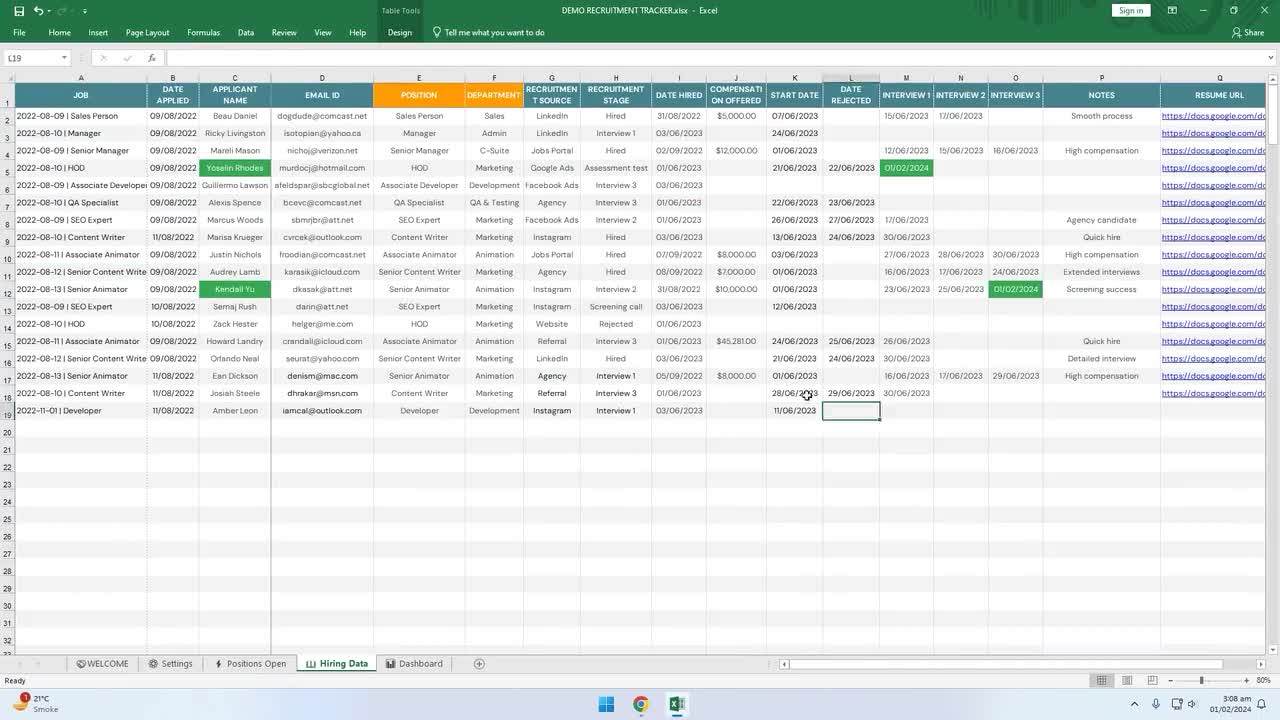This screenshot has width=1280, height=720.
Task: Select the Yoselin Rhodes green cell
Action: pos(235,168)
